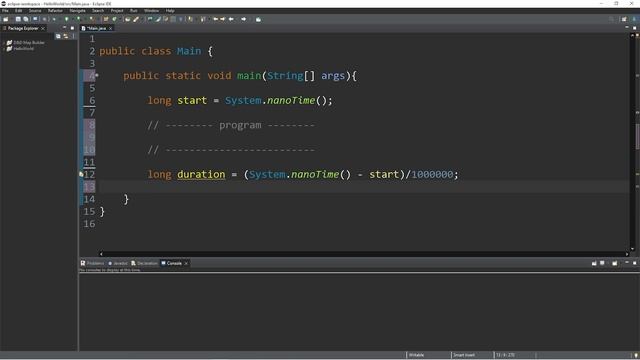
Task: Click the Forward navigation arrow in toolbar
Action: pyautogui.click(x=244, y=19)
